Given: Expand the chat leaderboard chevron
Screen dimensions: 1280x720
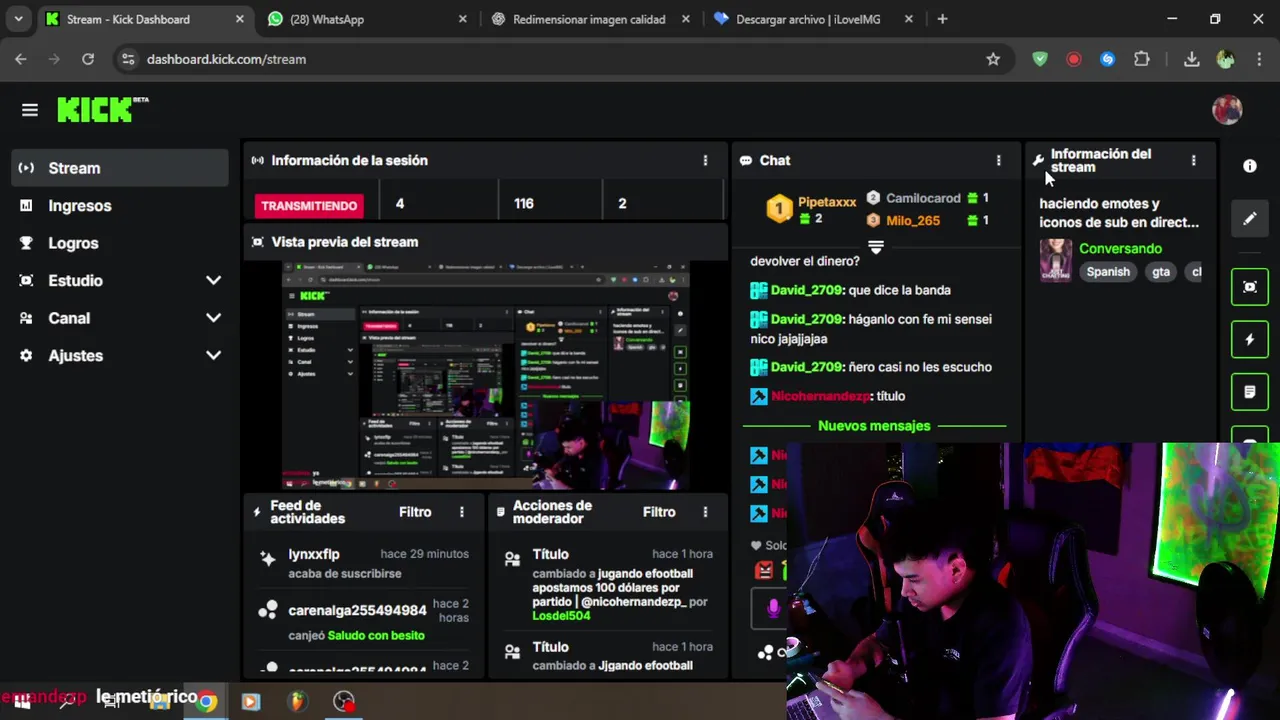Looking at the screenshot, I should pyautogui.click(x=876, y=246).
